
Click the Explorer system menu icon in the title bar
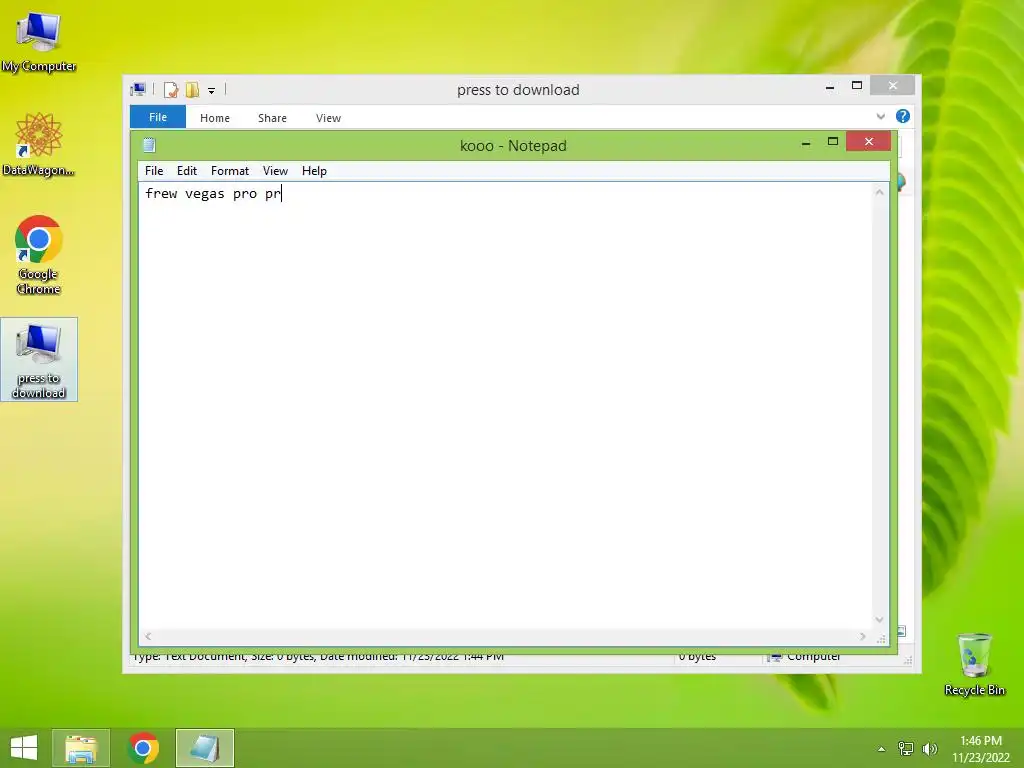click(138, 89)
